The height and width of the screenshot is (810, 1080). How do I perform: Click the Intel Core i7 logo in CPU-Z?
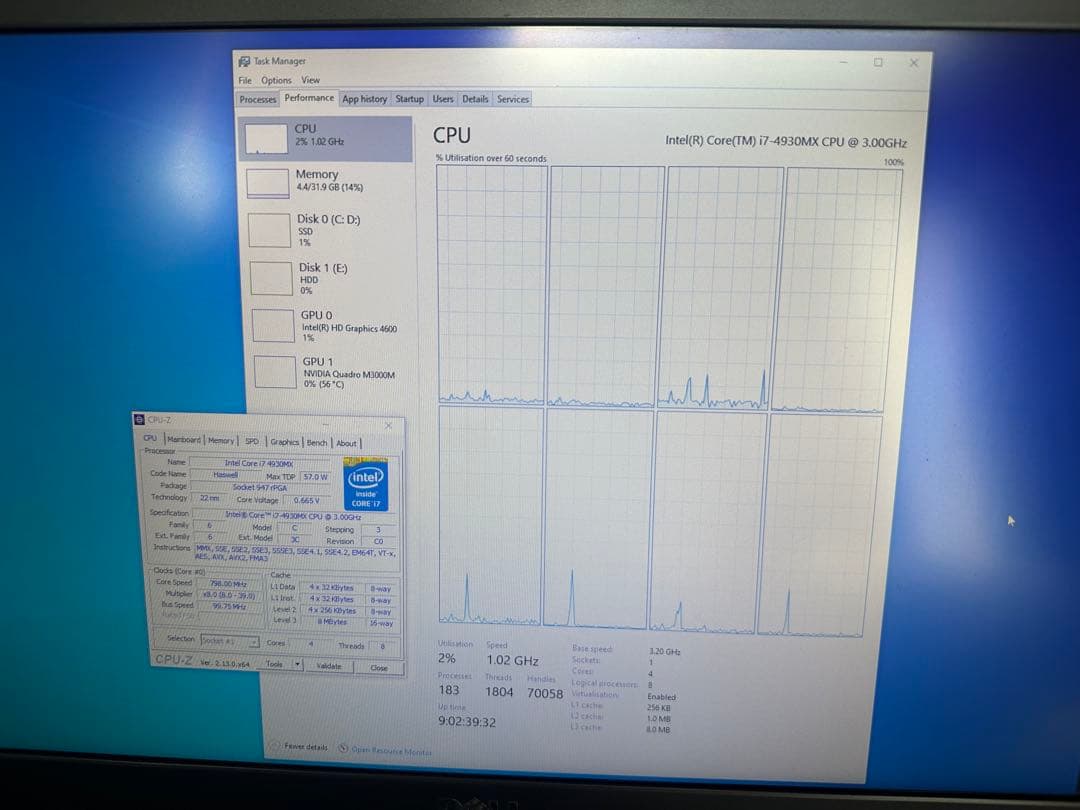pos(366,479)
